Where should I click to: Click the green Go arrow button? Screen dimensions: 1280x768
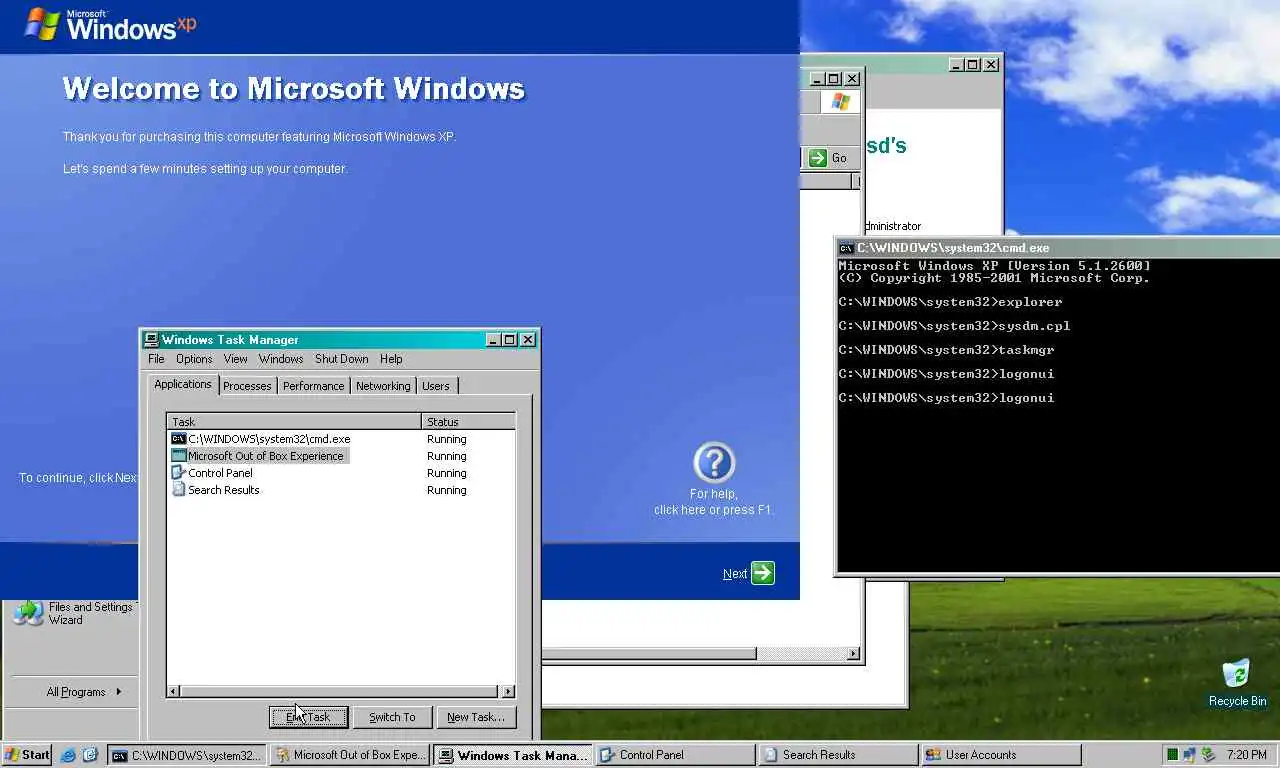pos(818,158)
